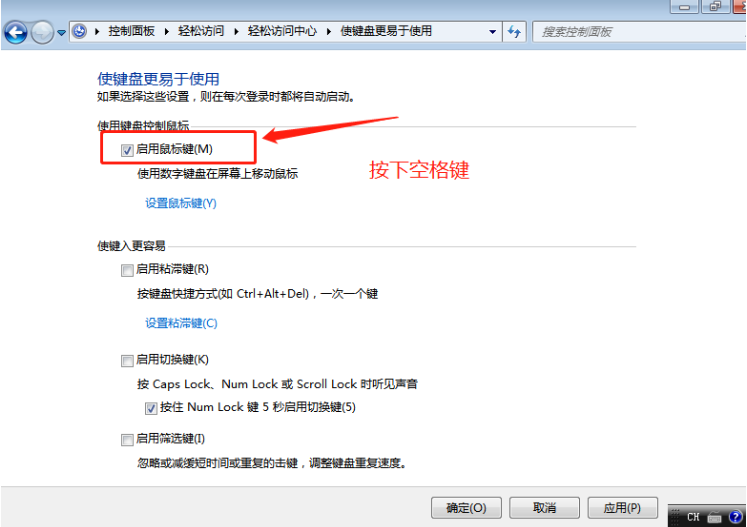Image resolution: width=747 pixels, height=527 pixels.
Task: Click the Back navigation arrow
Action: [x=16, y=32]
